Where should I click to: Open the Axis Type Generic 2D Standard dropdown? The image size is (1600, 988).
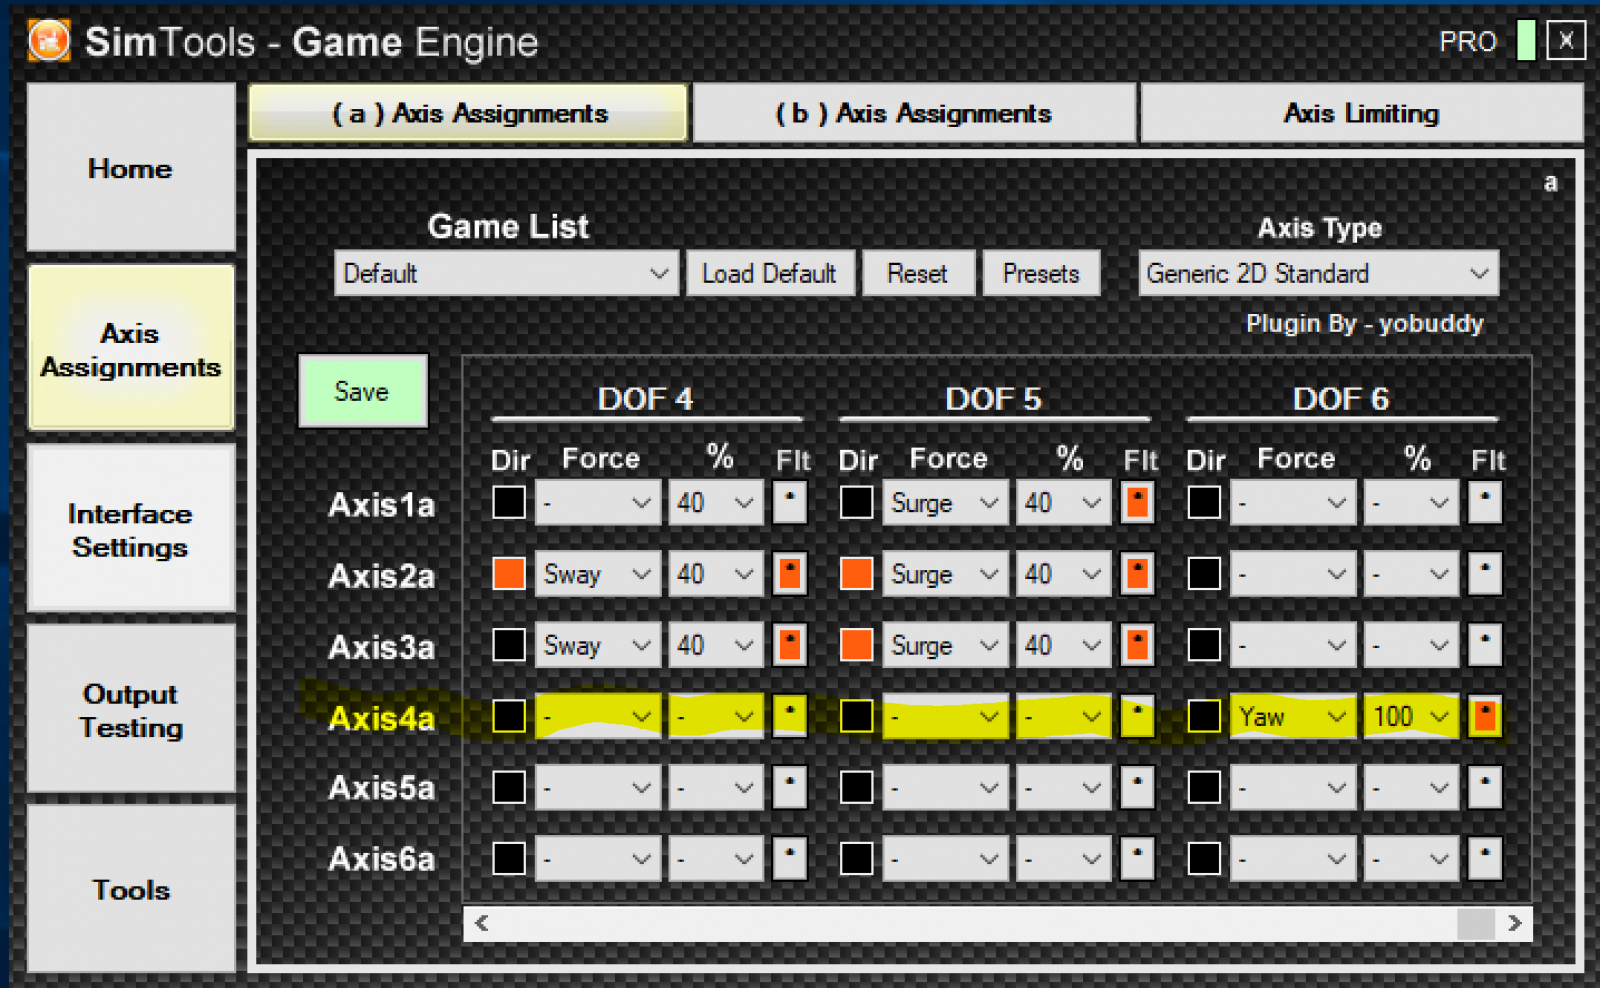1318,273
